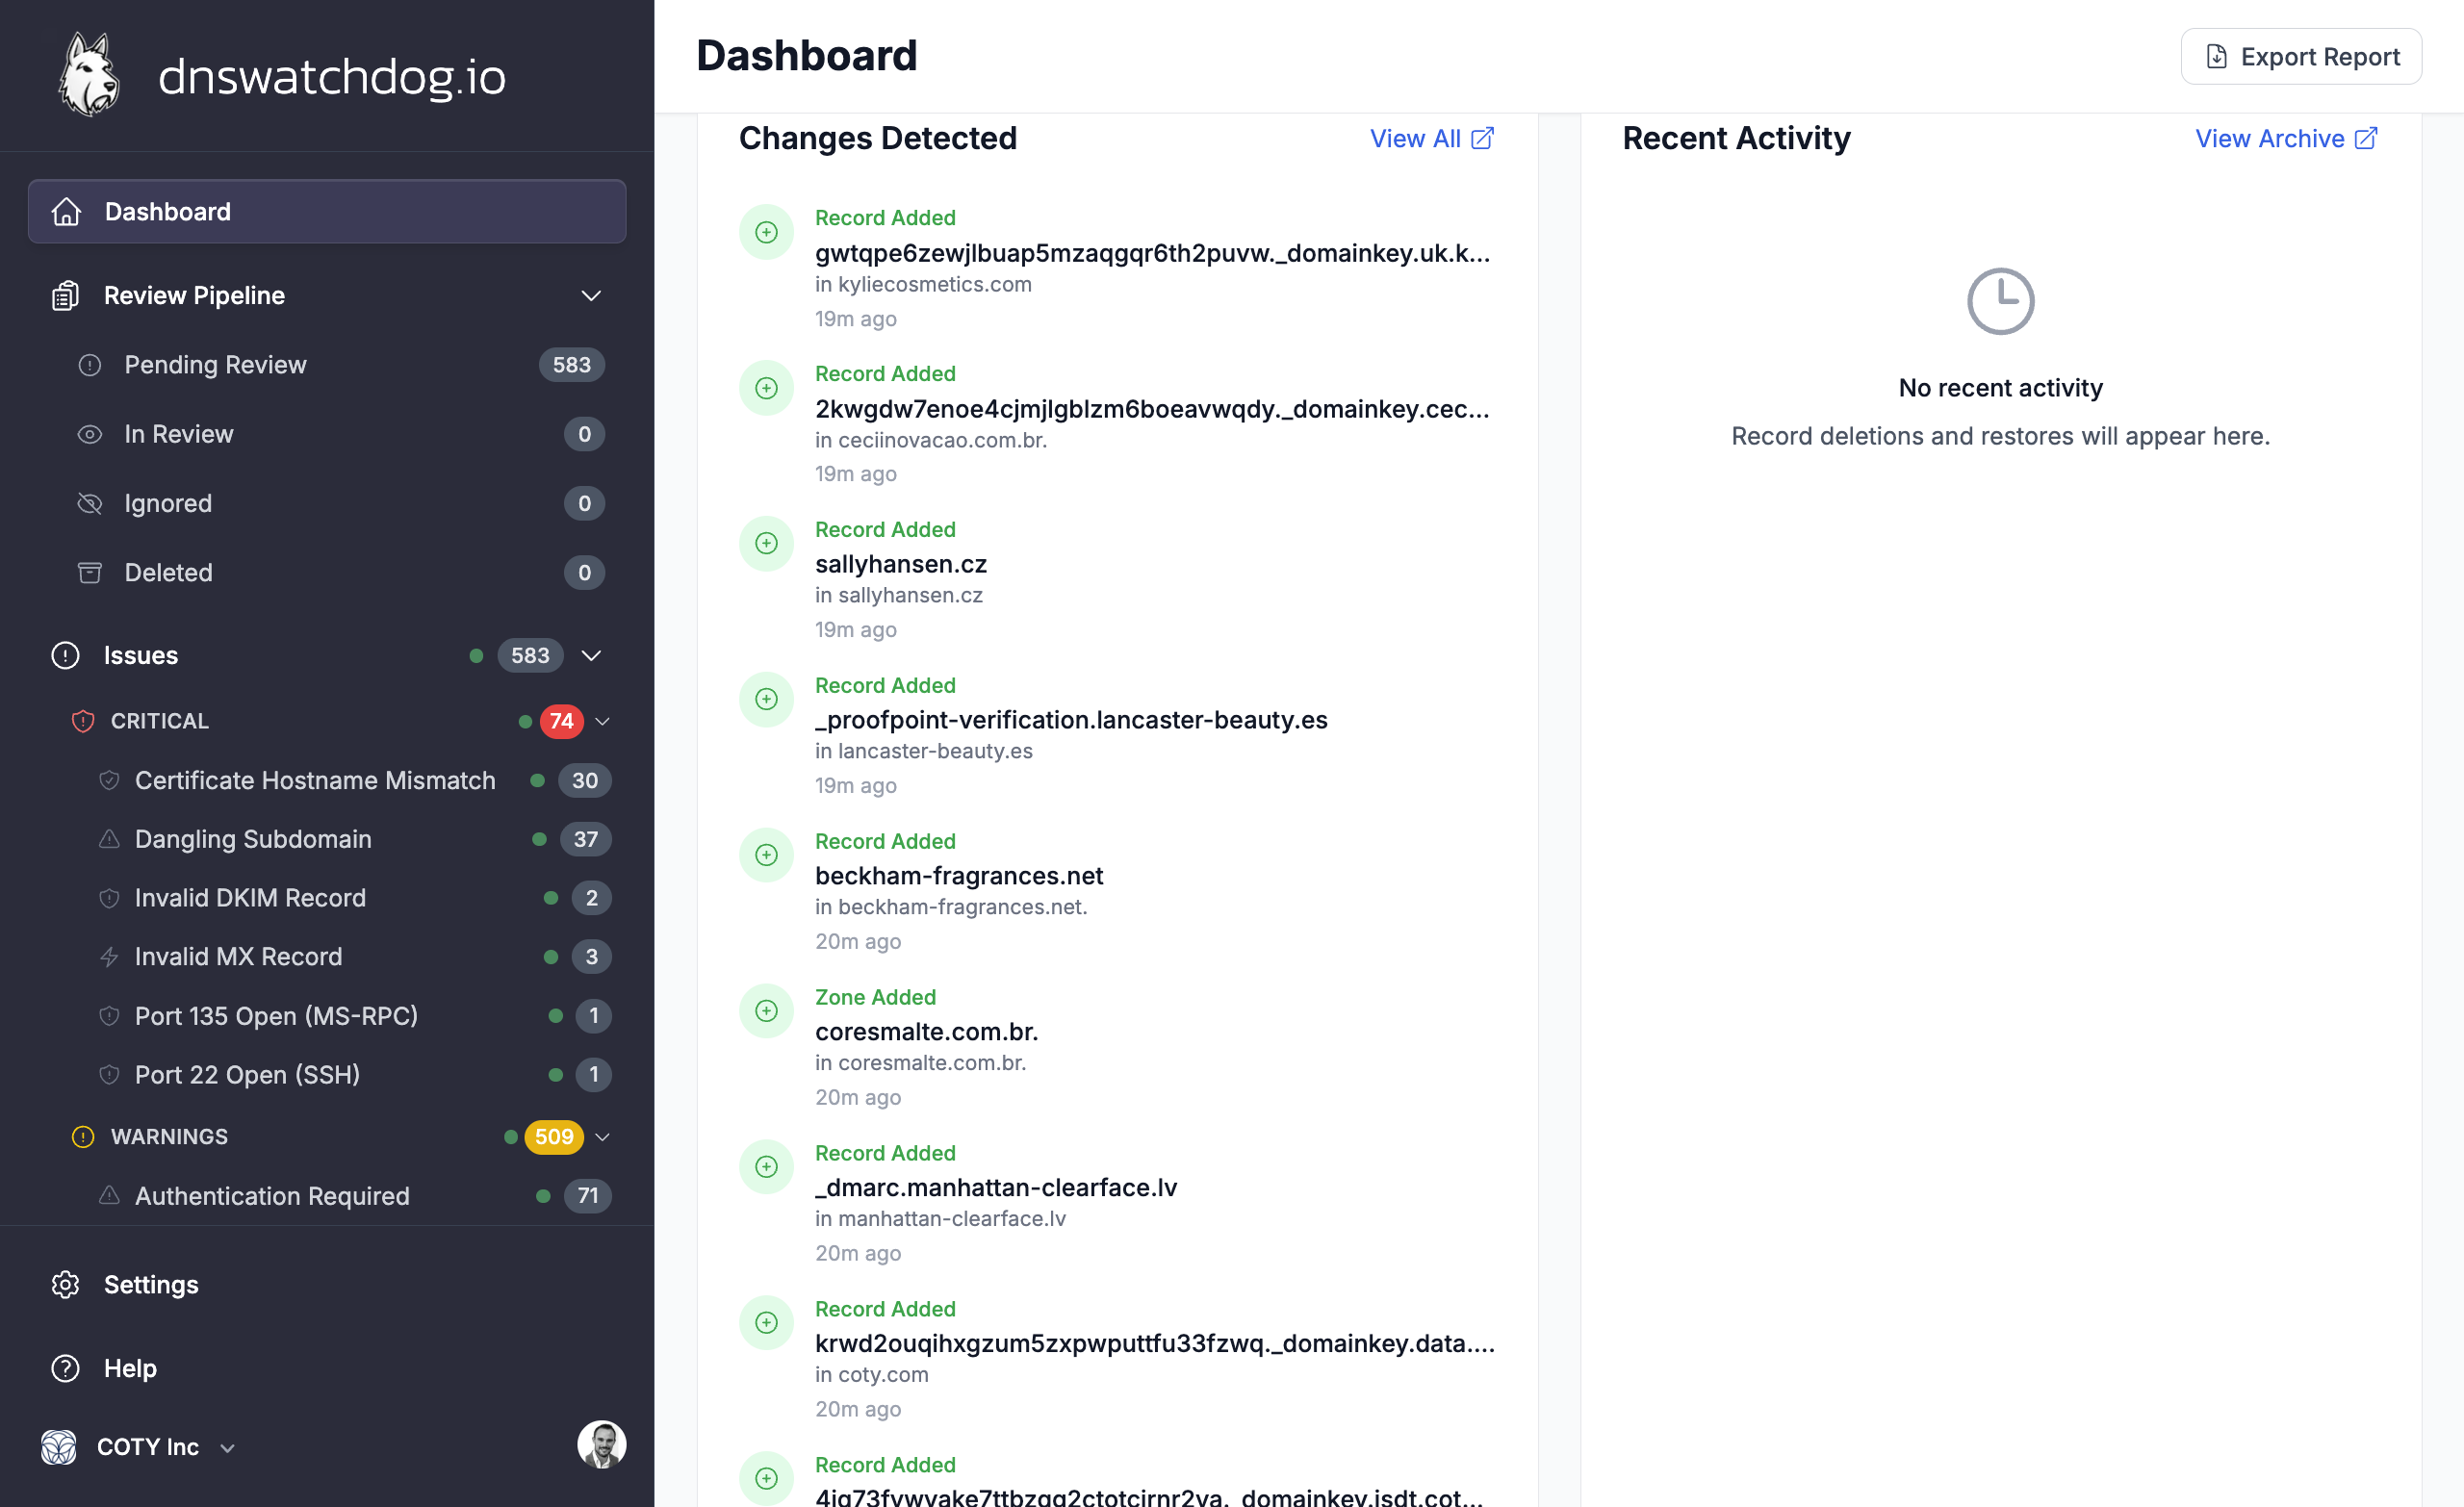2464x1507 pixels.
Task: Click the Deleted archive box icon
Action: [90, 573]
